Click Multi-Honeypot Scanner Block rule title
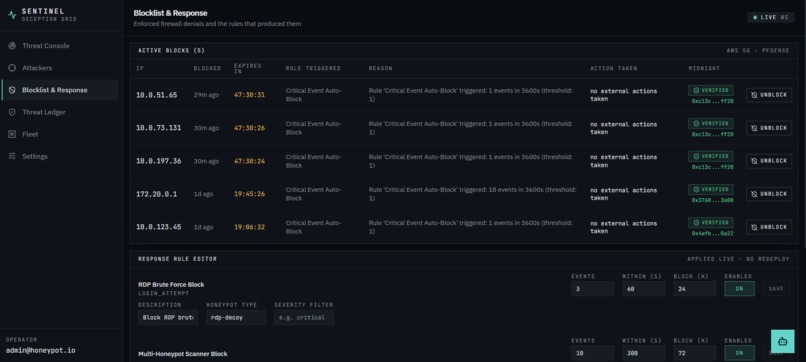The image size is (806, 362). pos(182,354)
